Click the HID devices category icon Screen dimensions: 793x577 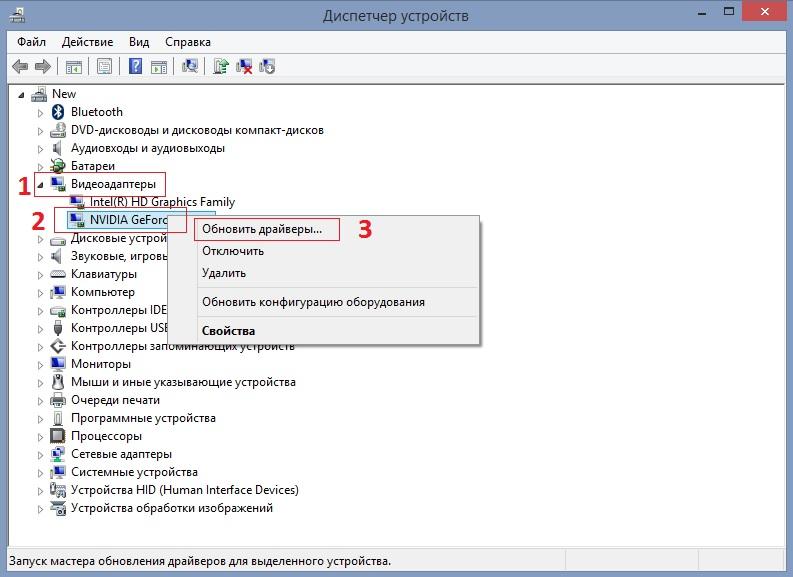(58, 490)
